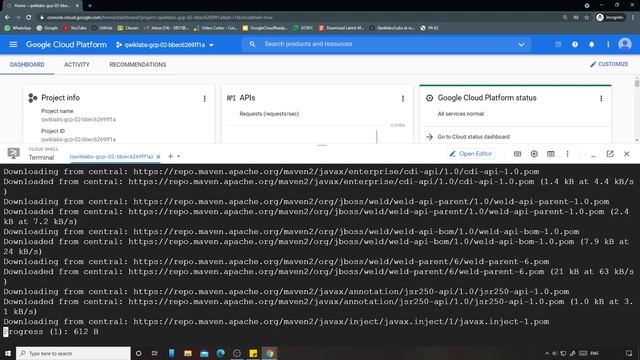640x360 pixels.
Task: Click the Incognito profile indicator
Action: (x=610, y=17)
